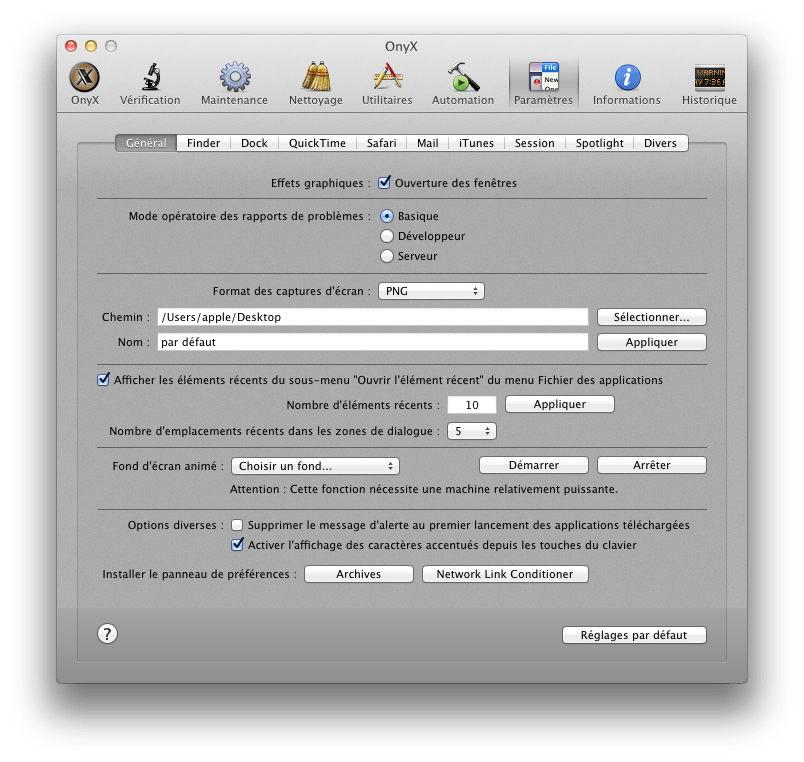Click the Réglages par défaut button
The image size is (804, 762).
[x=634, y=635]
